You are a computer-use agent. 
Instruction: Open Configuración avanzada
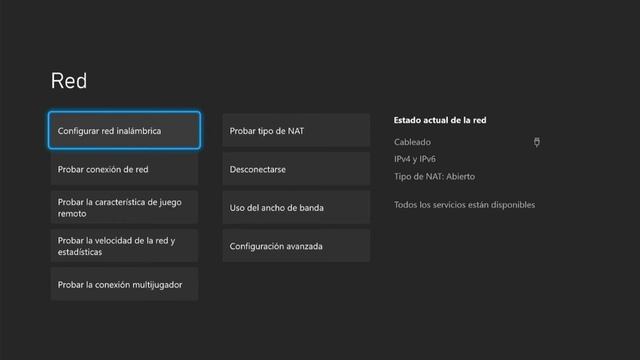(x=296, y=246)
